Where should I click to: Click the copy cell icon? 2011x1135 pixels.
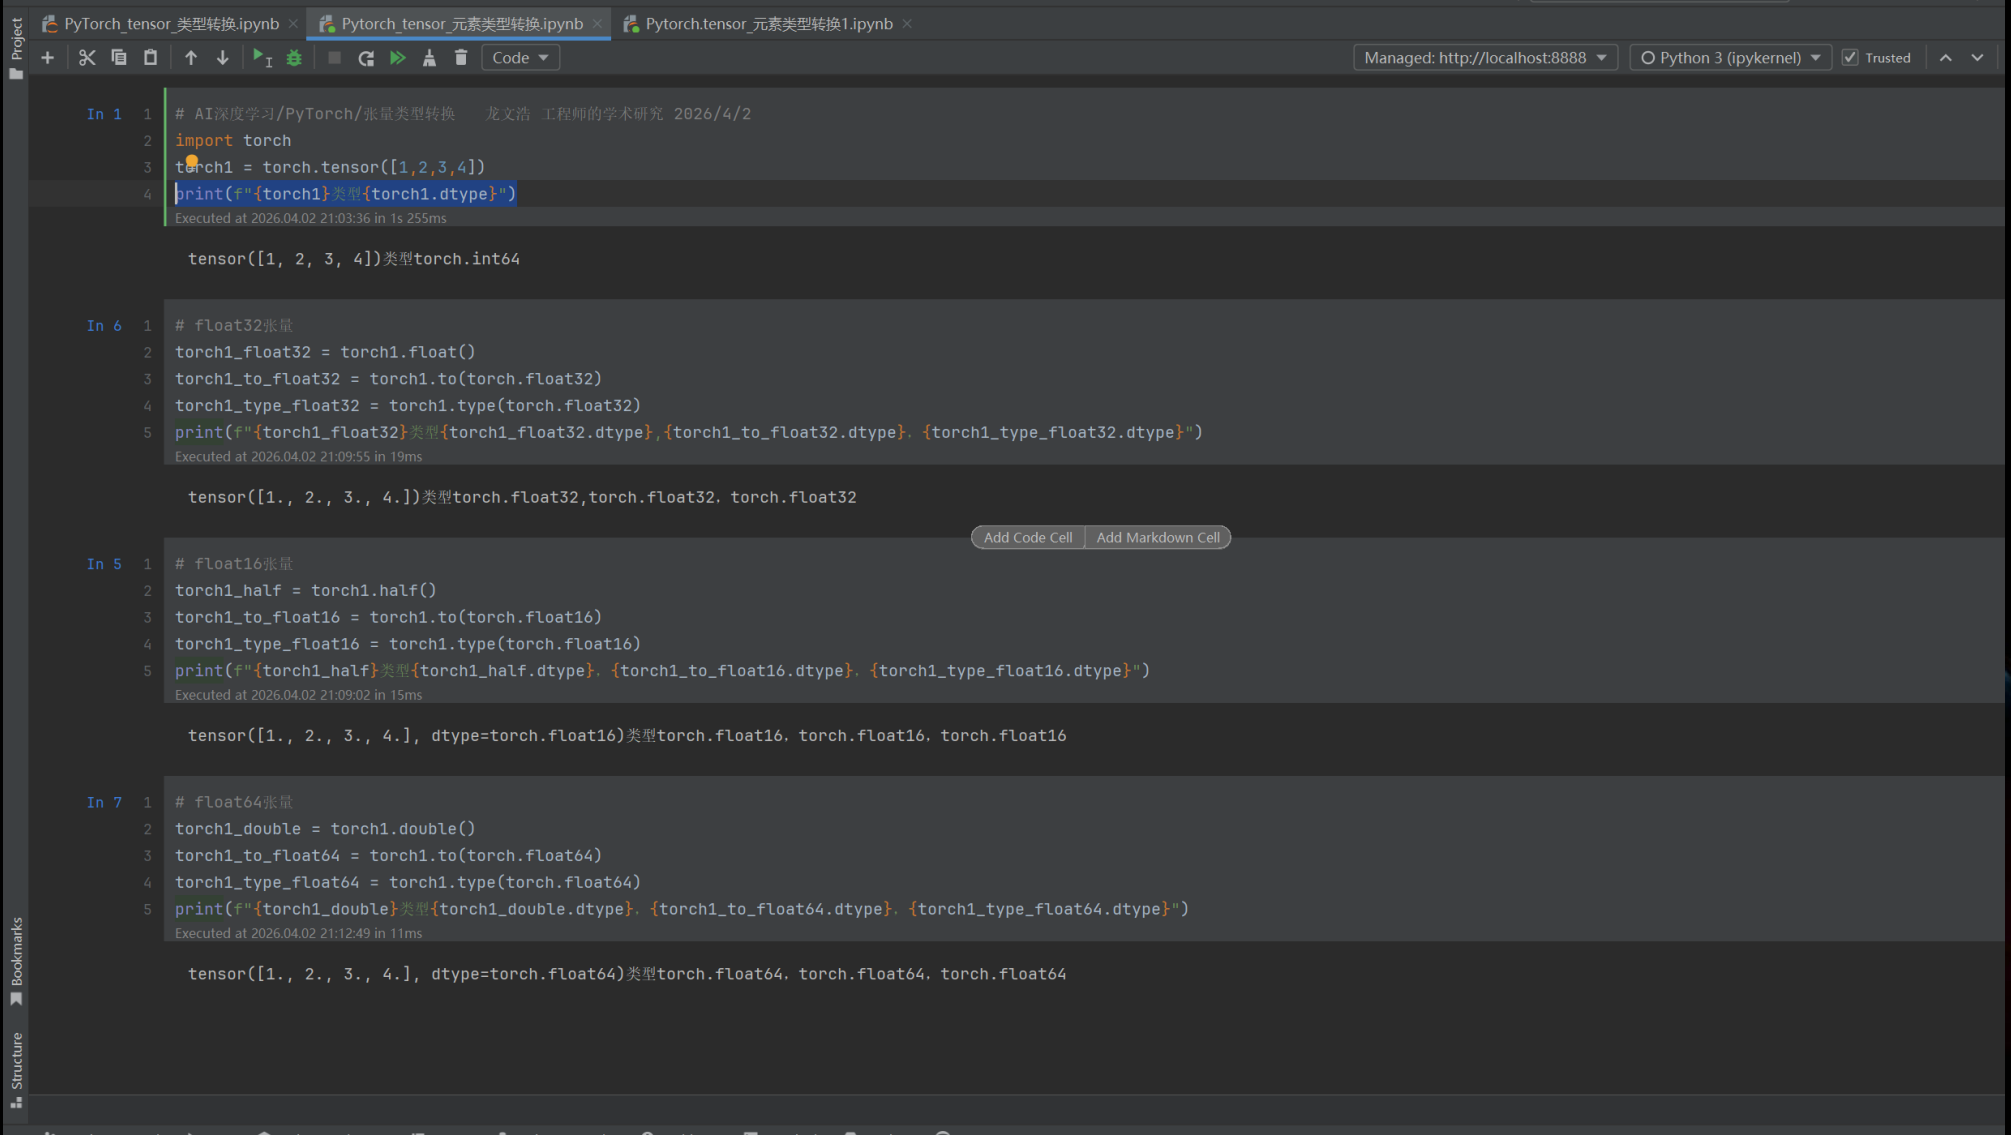[x=119, y=58]
